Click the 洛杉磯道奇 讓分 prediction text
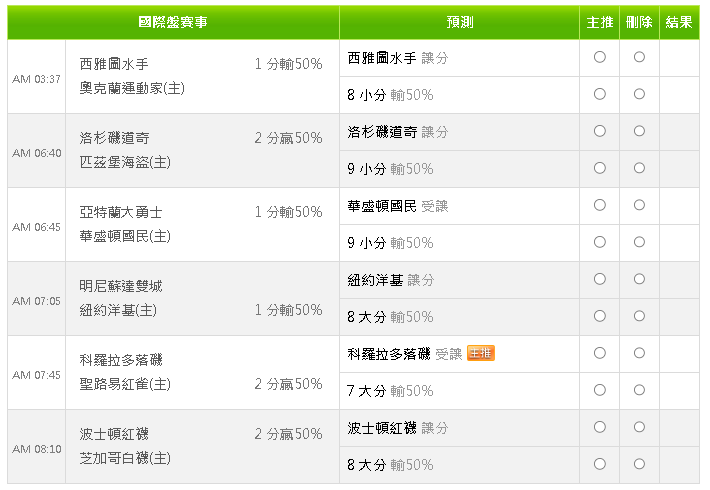 point(398,132)
